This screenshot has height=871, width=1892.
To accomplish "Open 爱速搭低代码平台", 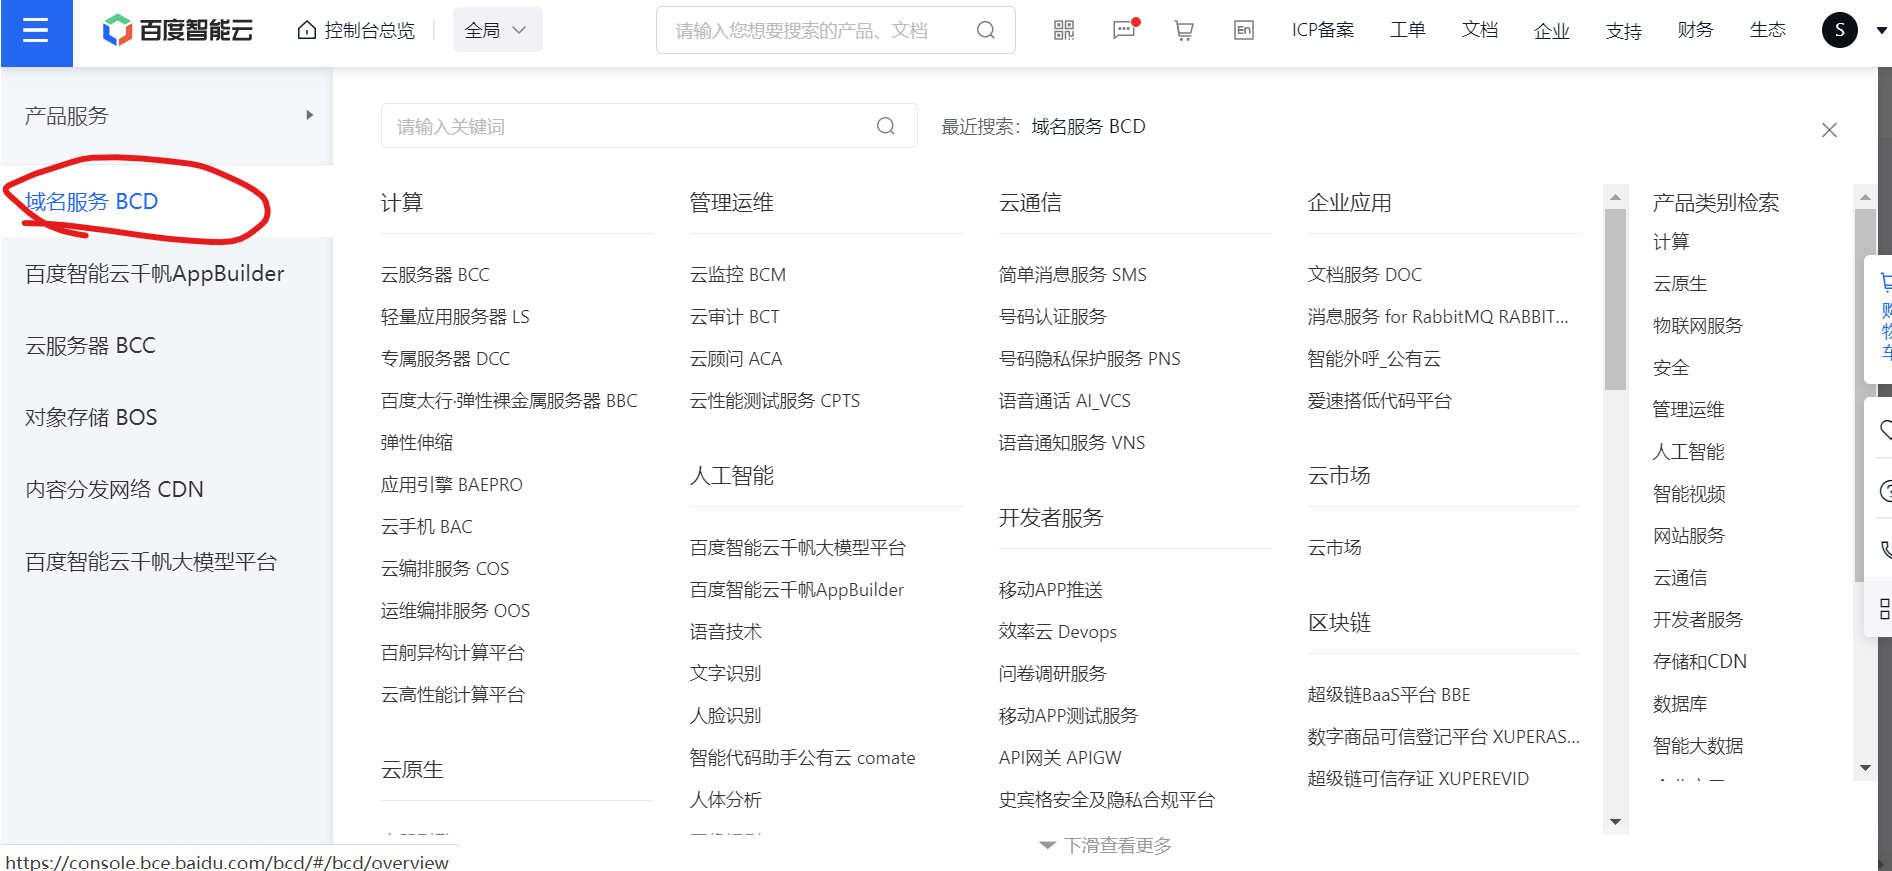I will 1380,401.
